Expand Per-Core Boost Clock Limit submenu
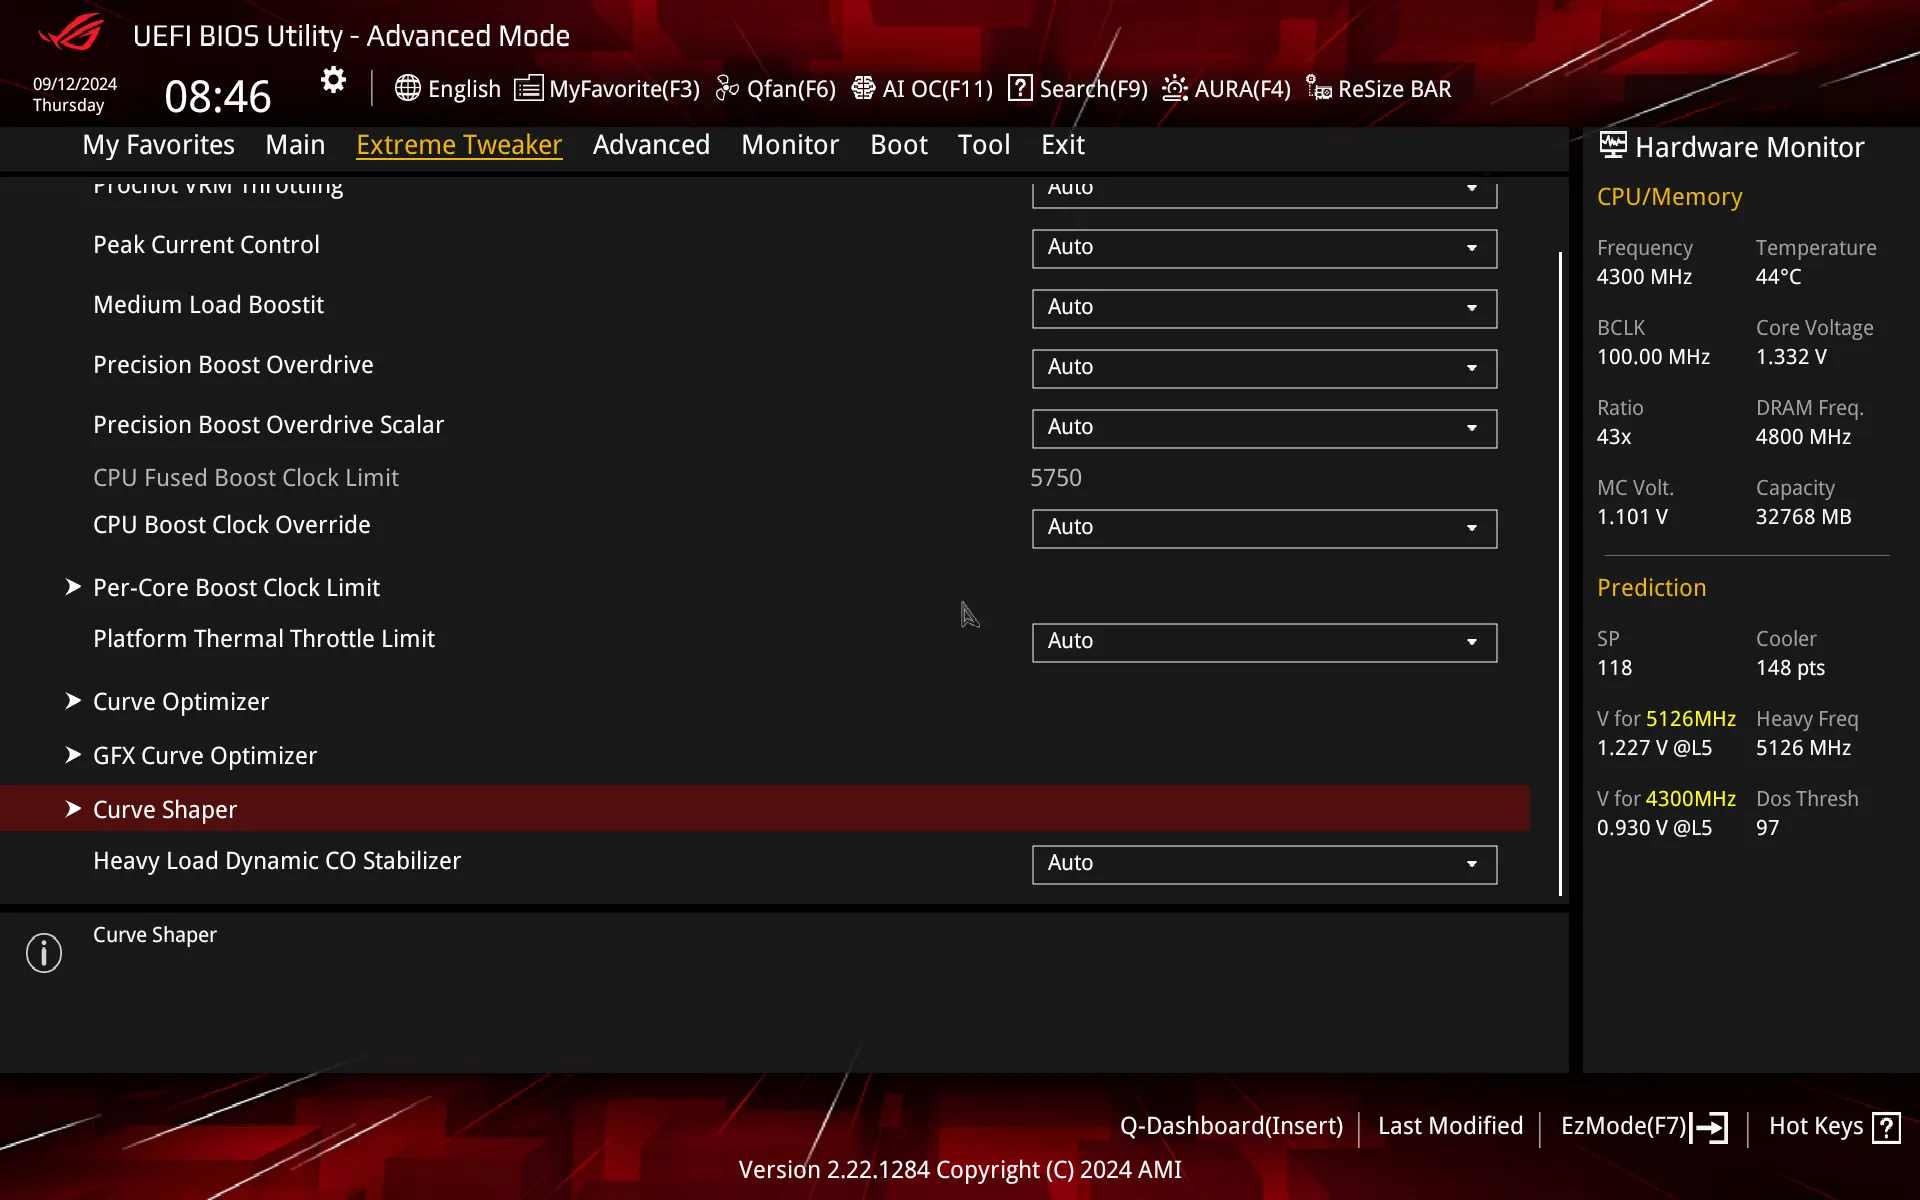1920x1200 pixels. [236, 588]
